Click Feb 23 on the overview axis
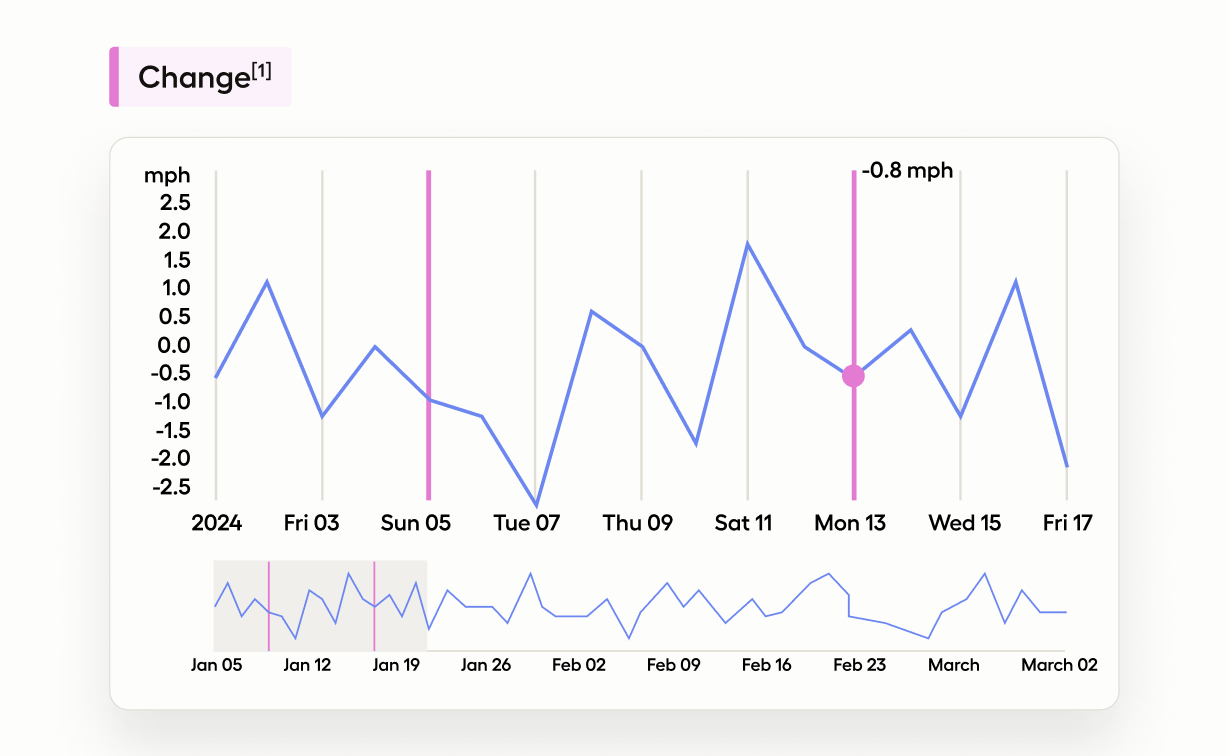Image resolution: width=1229 pixels, height=756 pixels. (x=859, y=665)
